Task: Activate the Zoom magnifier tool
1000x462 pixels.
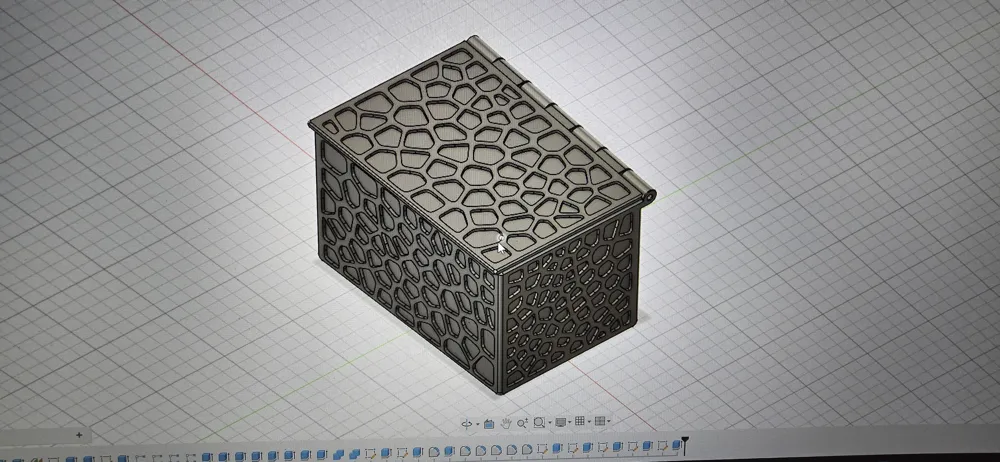Action: (x=522, y=423)
